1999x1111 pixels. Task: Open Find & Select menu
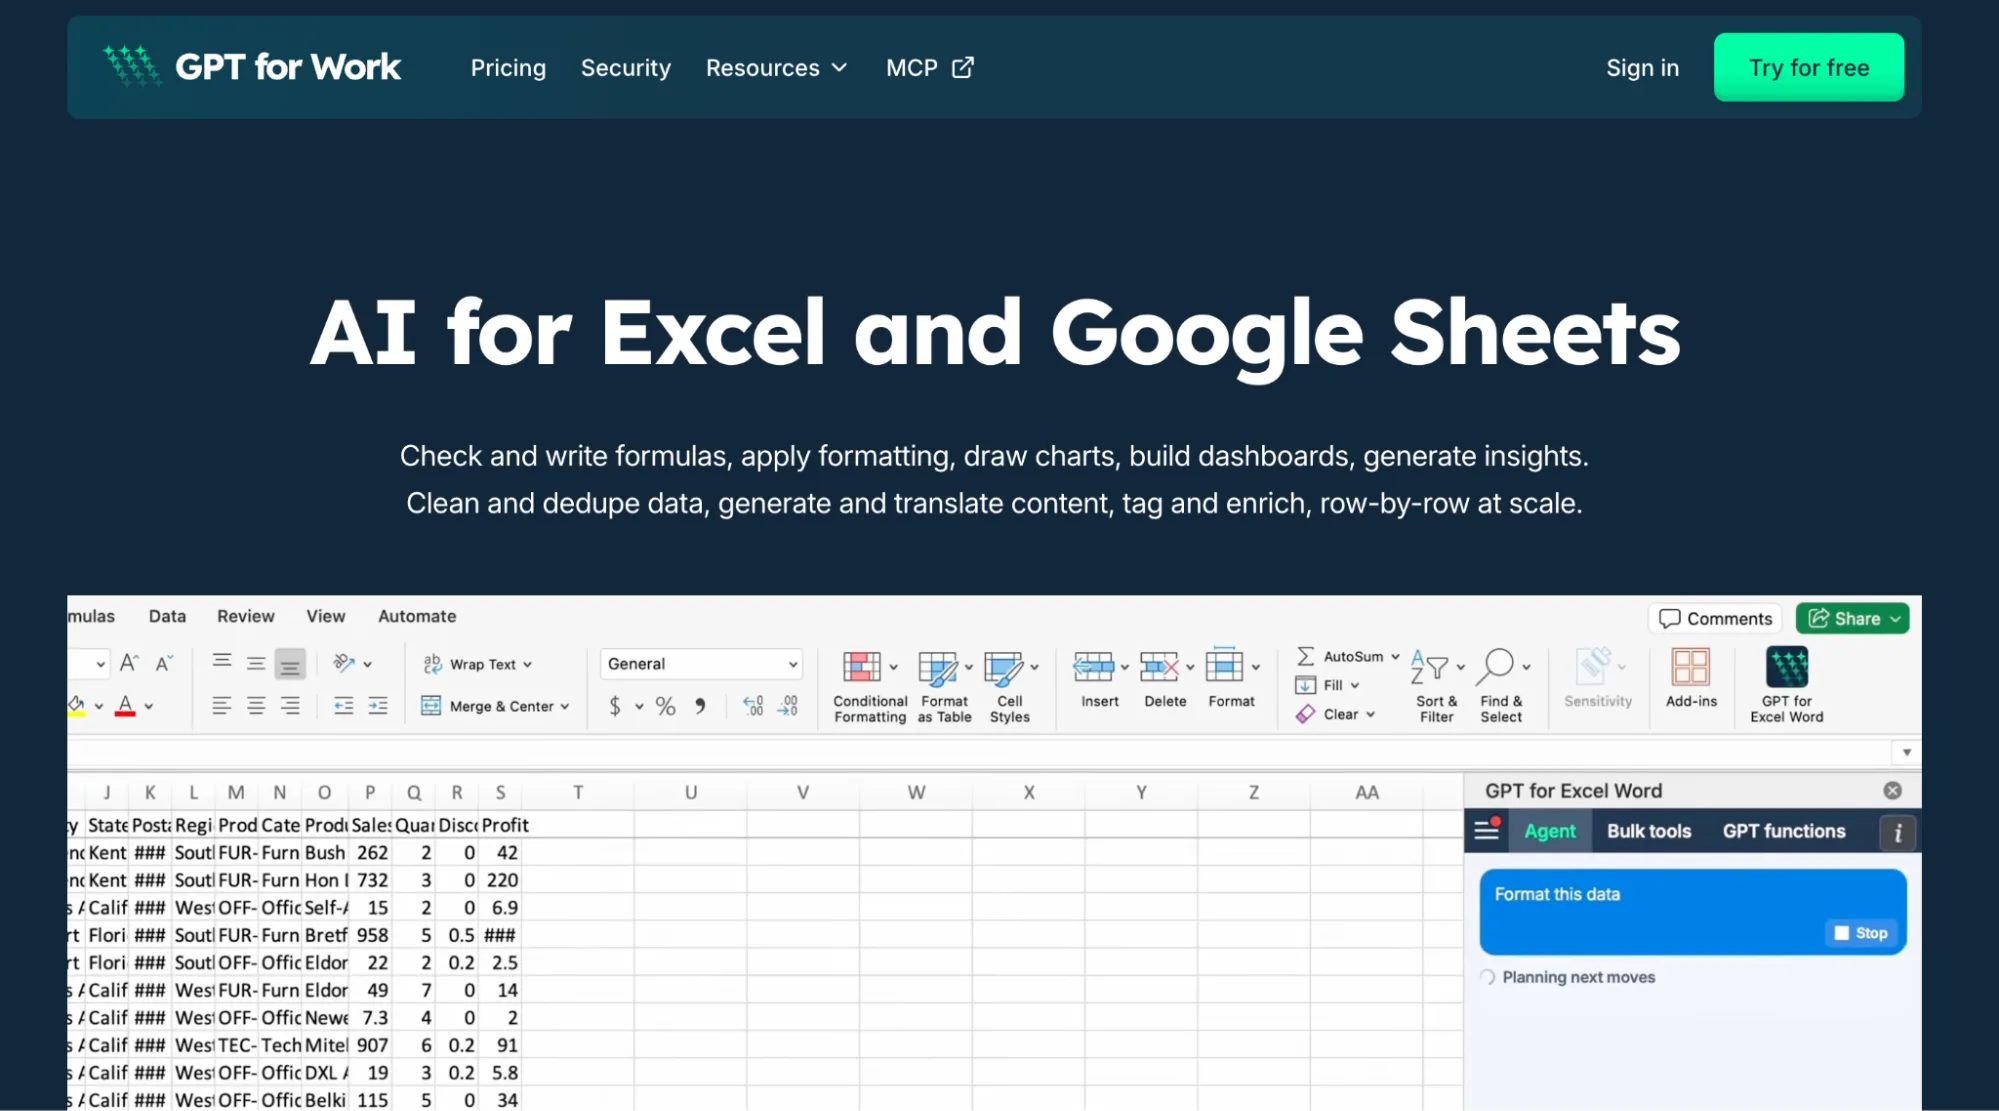[1502, 685]
